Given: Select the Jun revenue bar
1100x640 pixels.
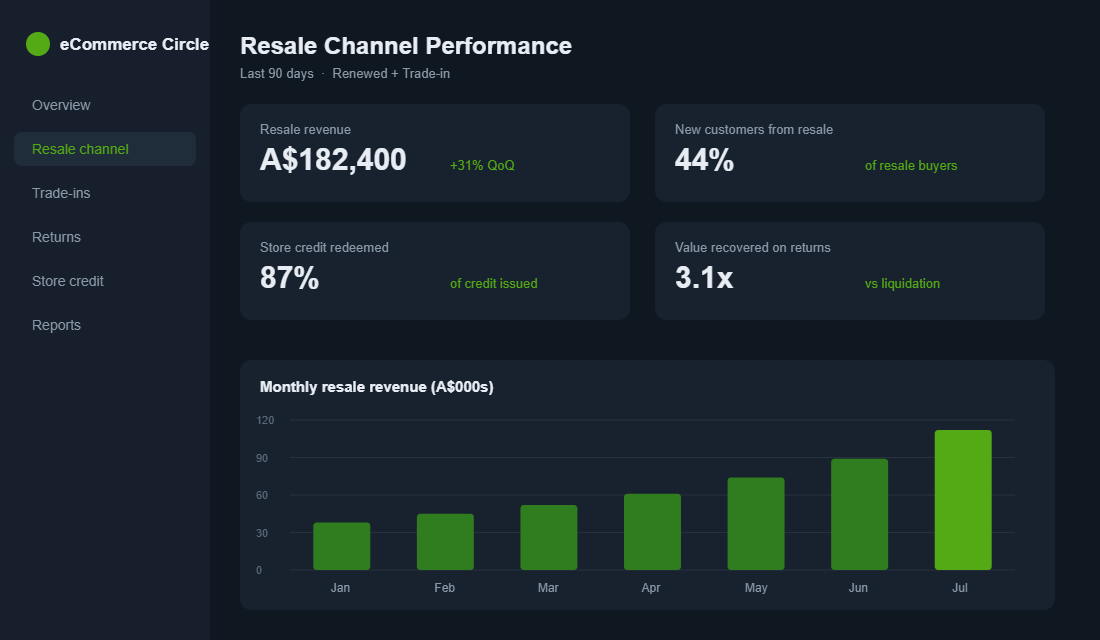Looking at the screenshot, I should click(859, 514).
